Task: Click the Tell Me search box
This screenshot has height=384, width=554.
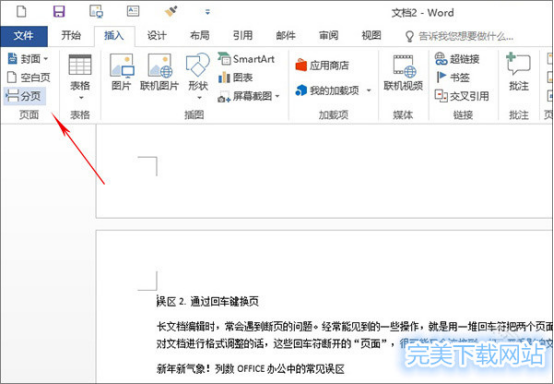Action: click(459, 36)
